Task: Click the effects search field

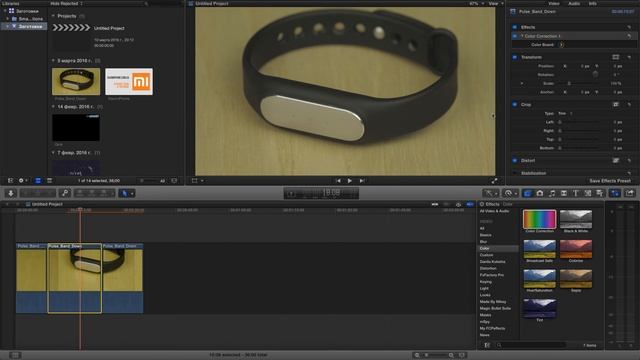Action: [x=531, y=345]
